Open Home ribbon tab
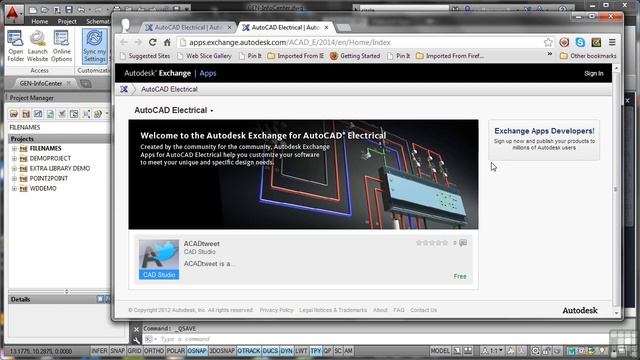This screenshot has height=360, width=640. coord(40,21)
